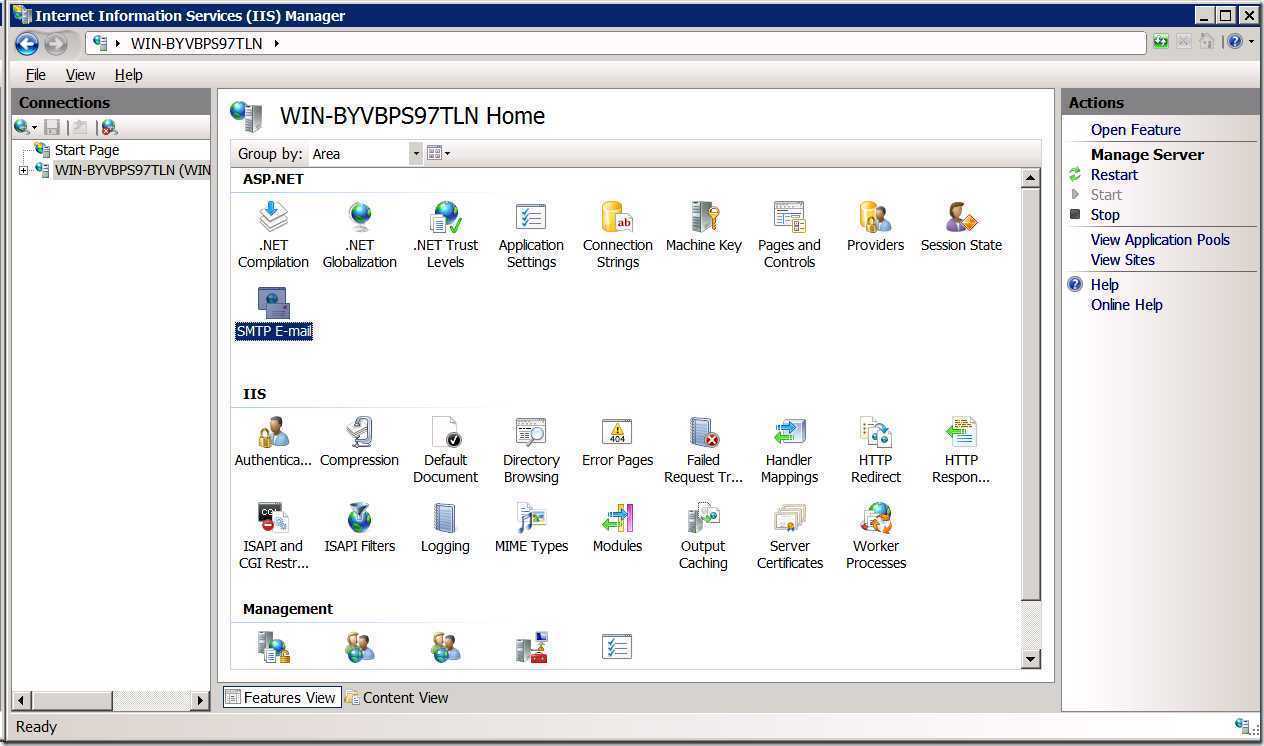The height and width of the screenshot is (746, 1264).
Task: Click the refresh page icon beside address bar
Action: click(1160, 42)
